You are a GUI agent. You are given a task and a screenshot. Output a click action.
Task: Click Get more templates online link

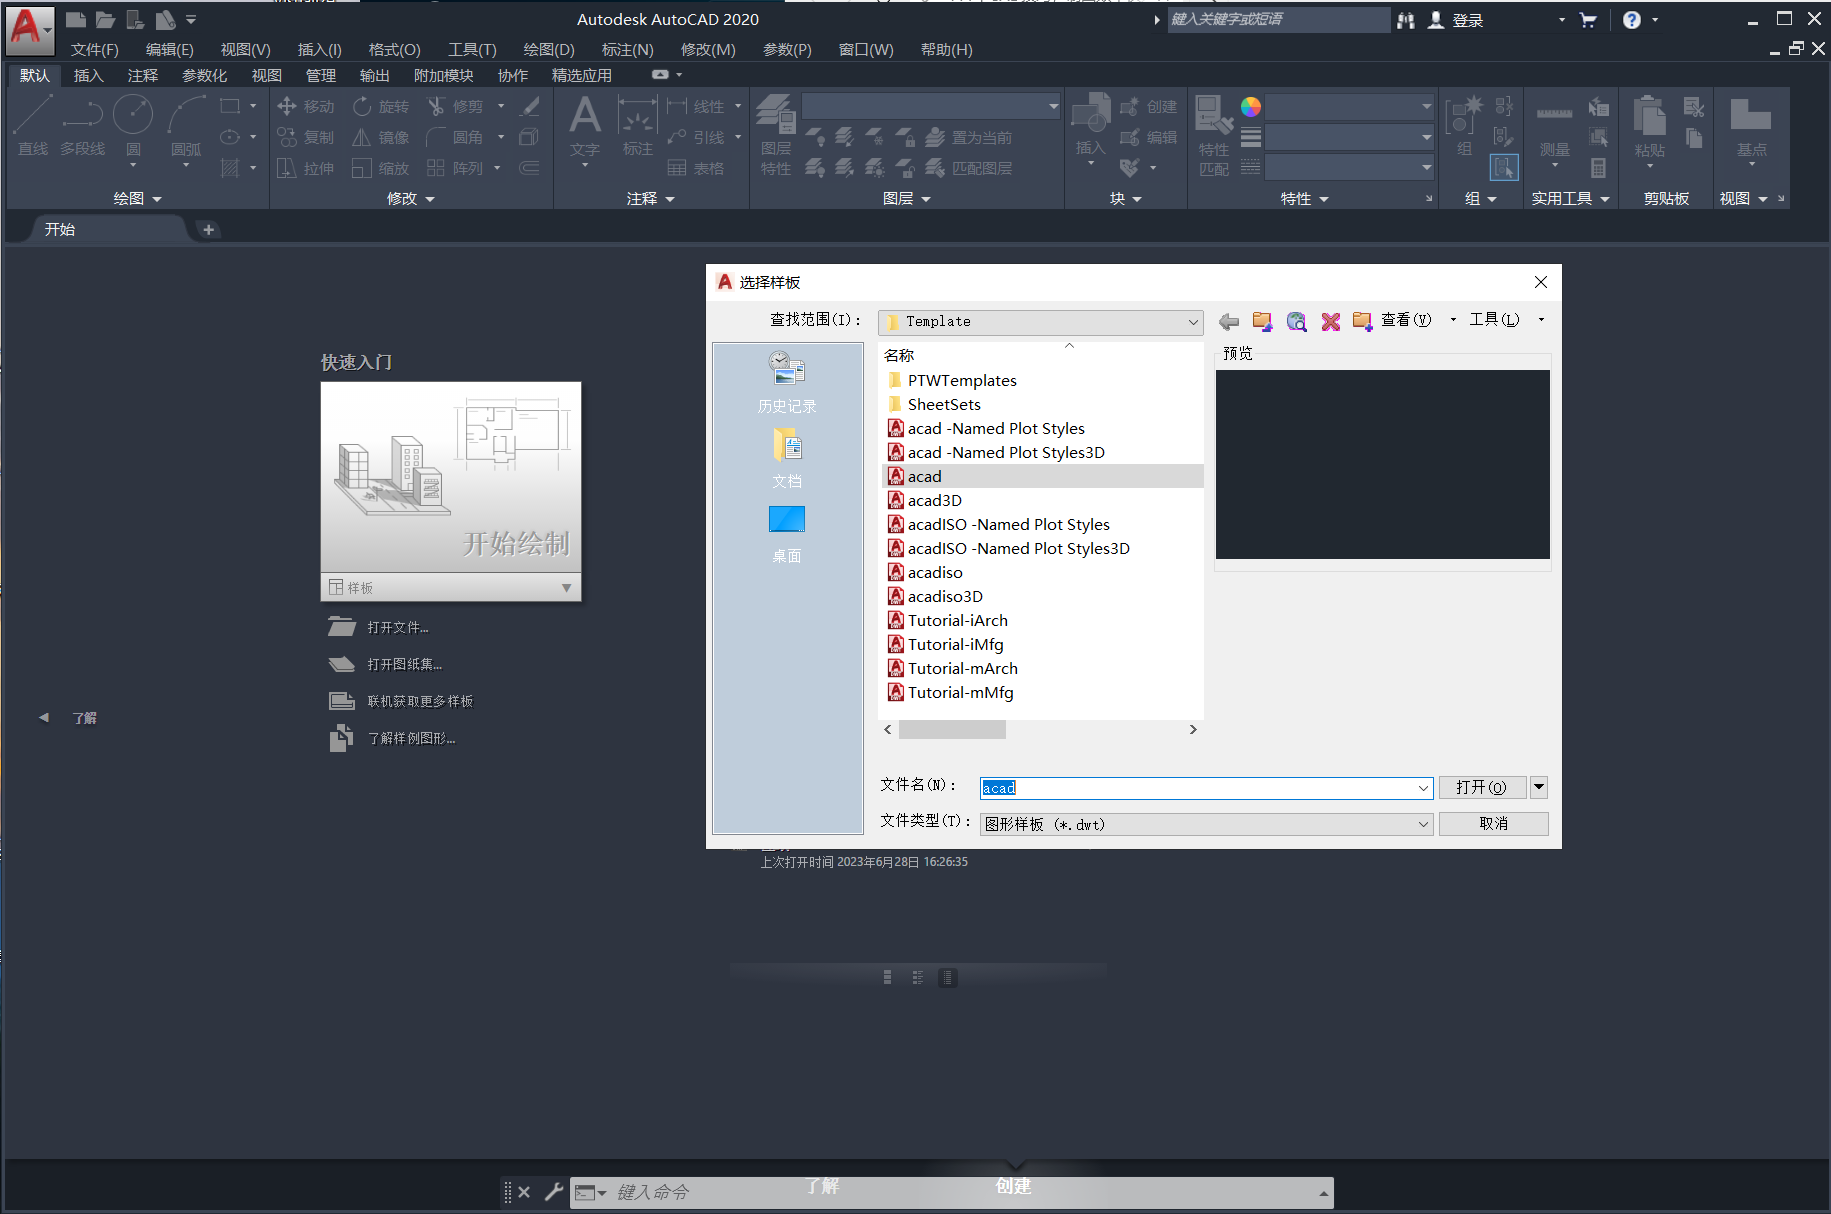click(419, 701)
